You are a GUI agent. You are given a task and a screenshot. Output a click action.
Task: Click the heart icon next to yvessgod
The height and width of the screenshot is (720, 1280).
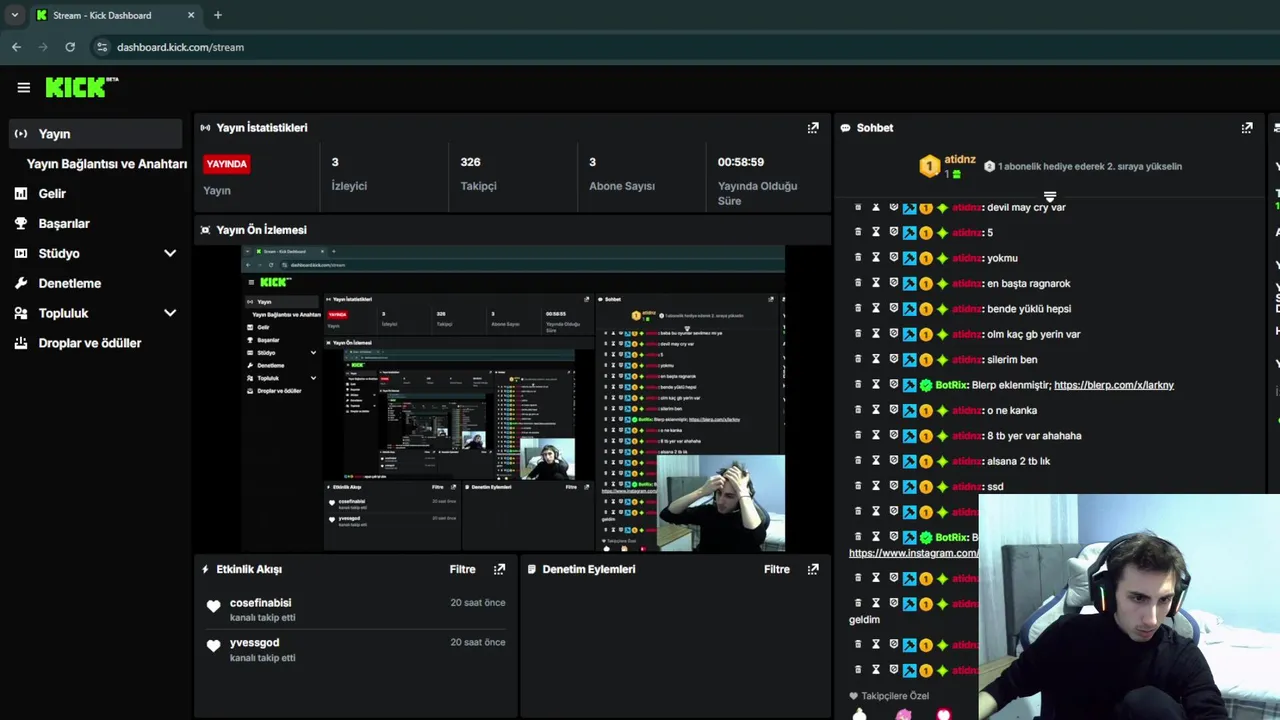(x=213, y=646)
